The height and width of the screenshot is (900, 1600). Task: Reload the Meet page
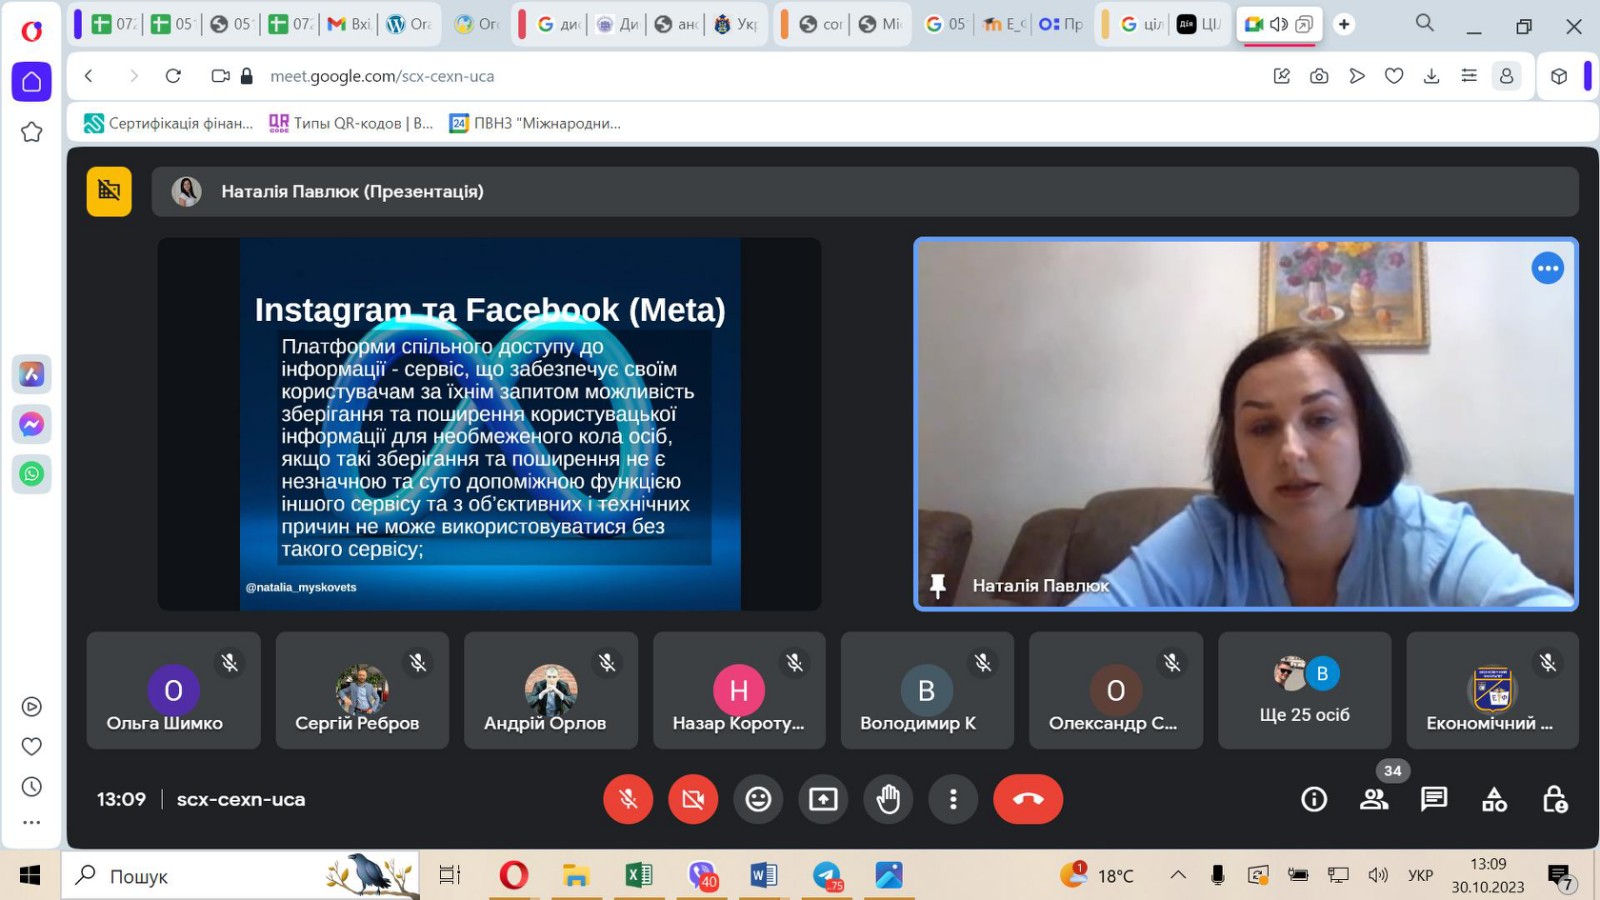coord(173,76)
